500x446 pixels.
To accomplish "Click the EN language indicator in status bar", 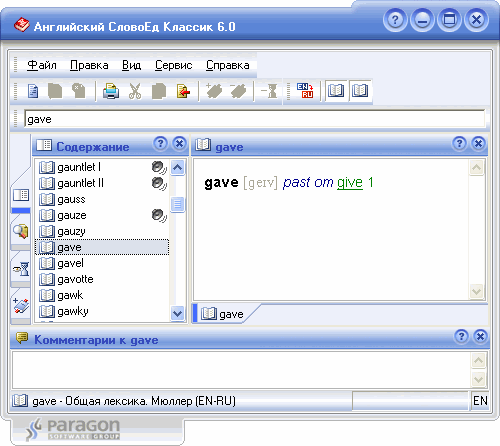I will pos(480,400).
